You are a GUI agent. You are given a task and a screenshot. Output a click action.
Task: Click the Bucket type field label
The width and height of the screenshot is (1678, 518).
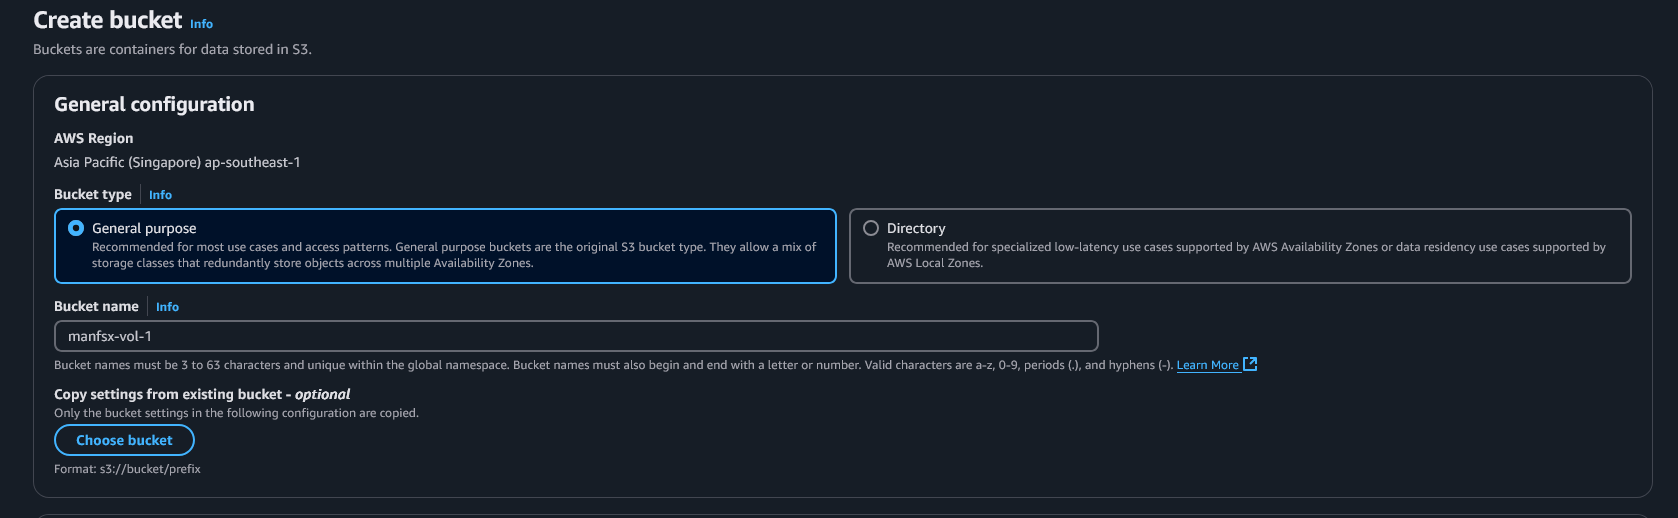(93, 194)
